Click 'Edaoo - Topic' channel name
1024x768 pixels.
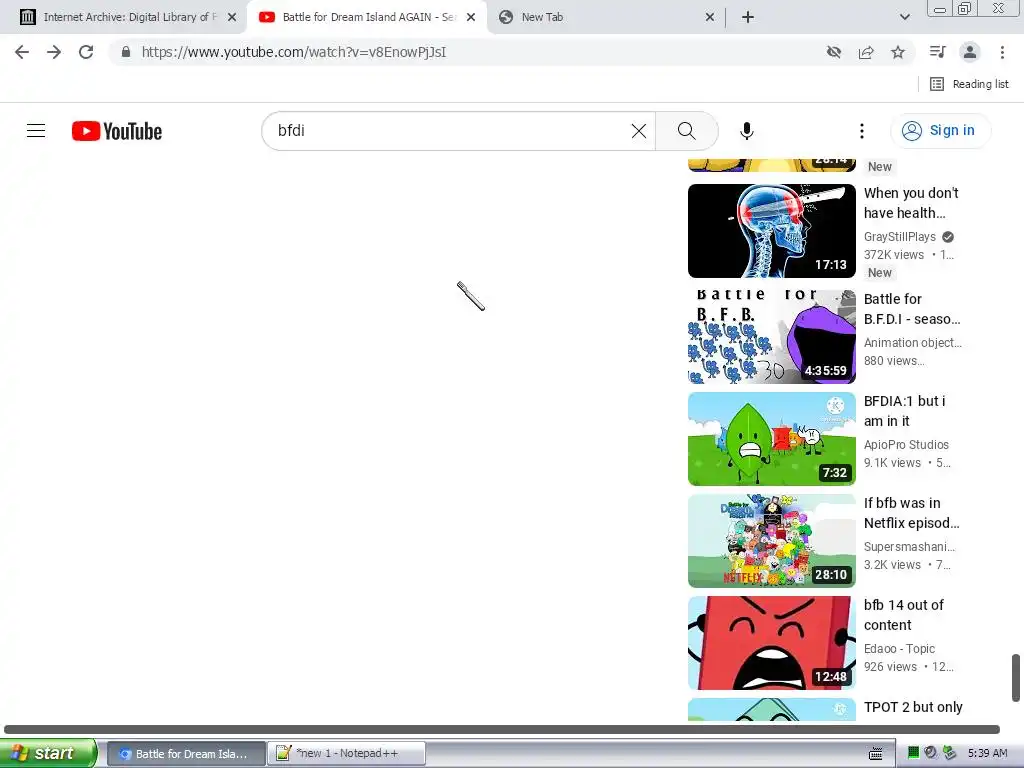point(899,648)
